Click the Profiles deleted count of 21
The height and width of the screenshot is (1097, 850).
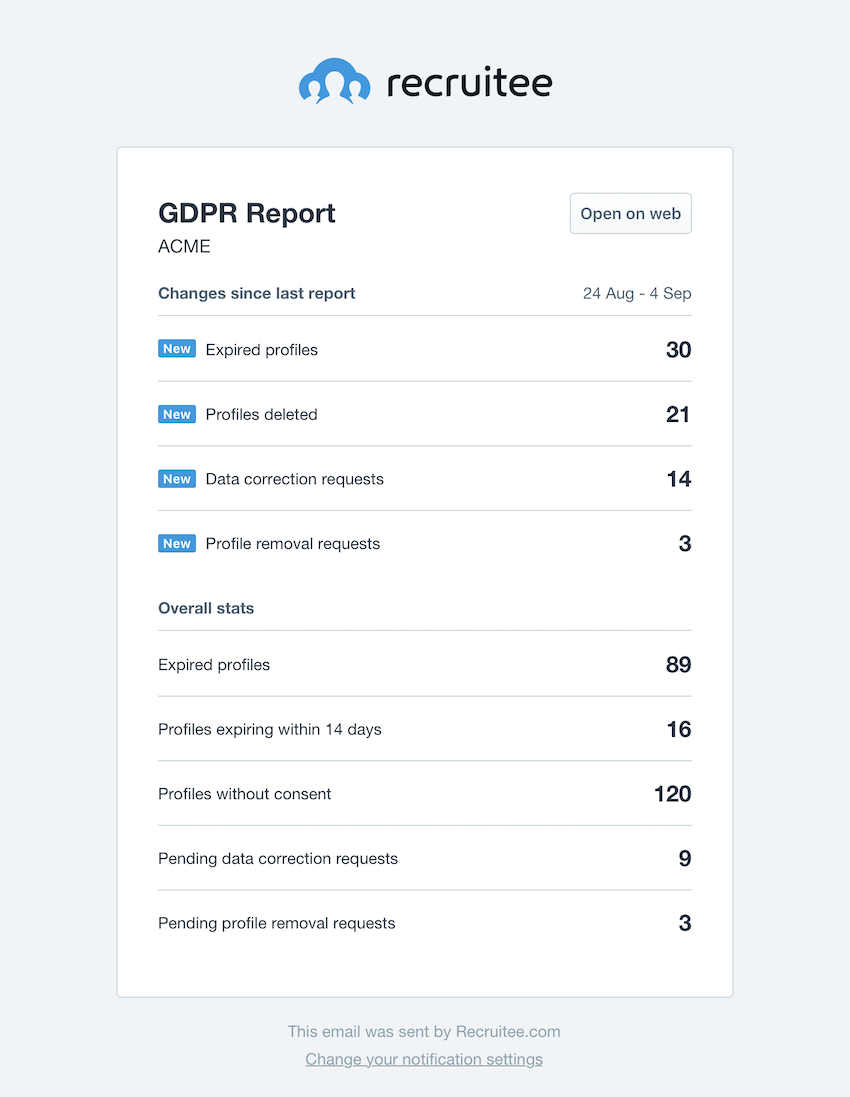point(678,414)
